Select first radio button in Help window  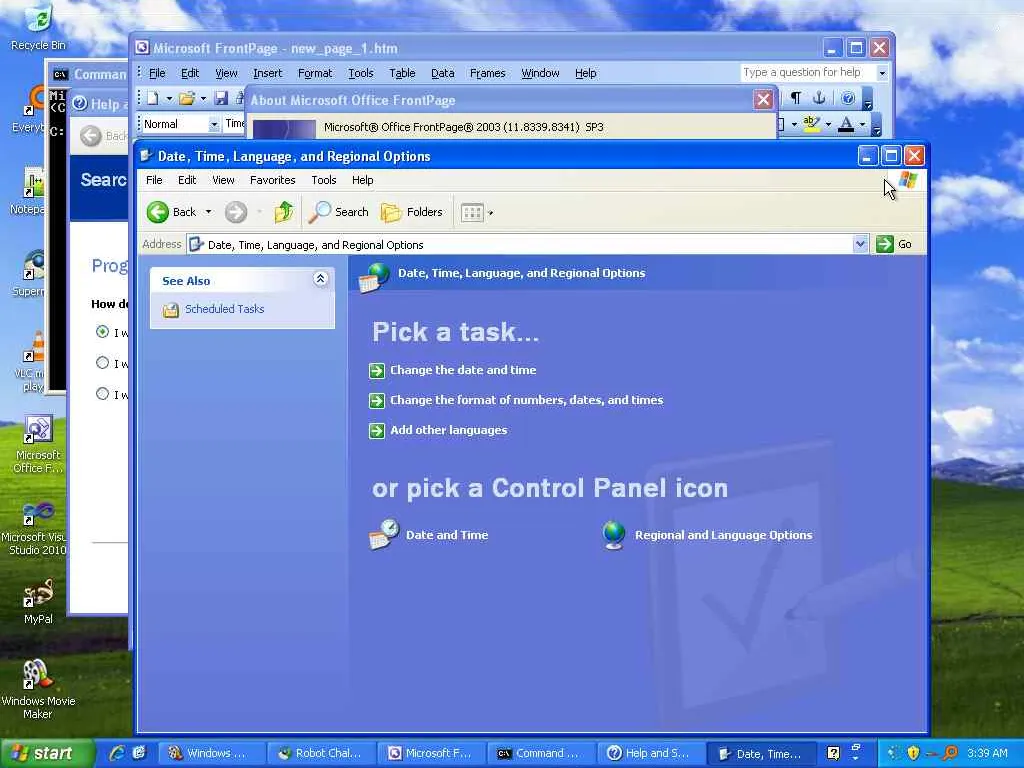click(x=103, y=332)
